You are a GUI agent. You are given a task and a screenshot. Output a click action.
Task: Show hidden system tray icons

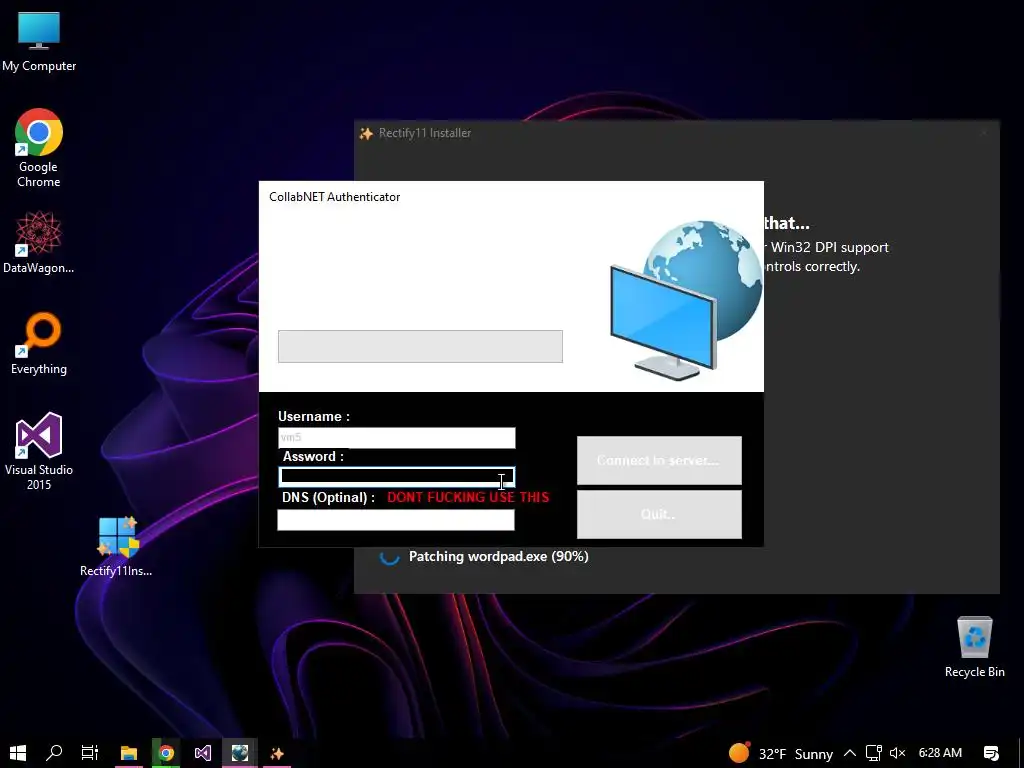click(850, 754)
